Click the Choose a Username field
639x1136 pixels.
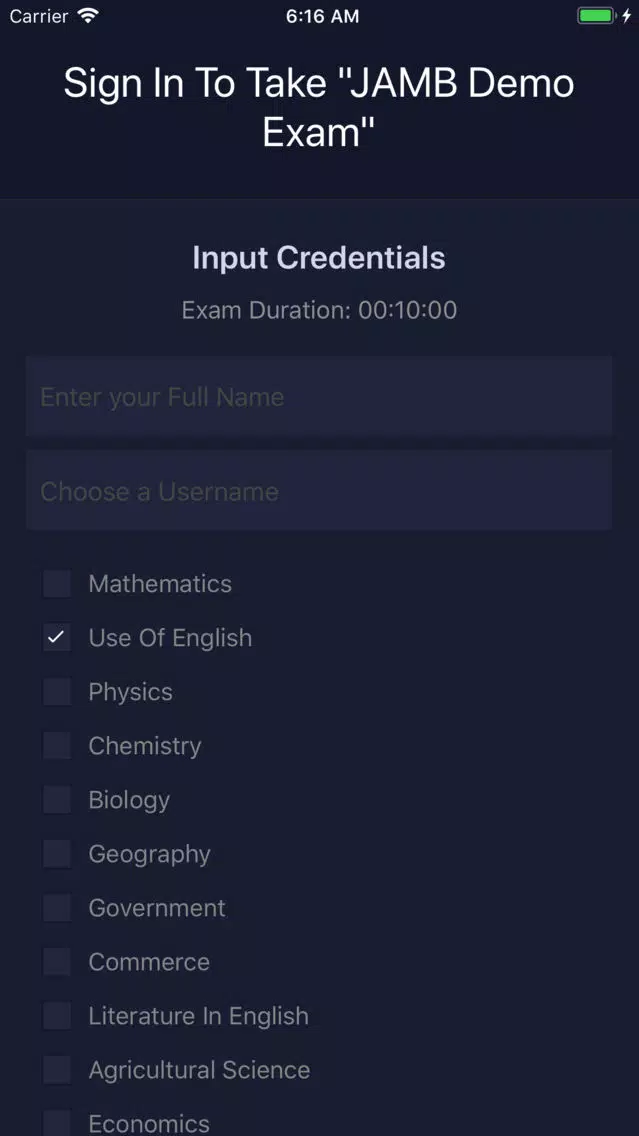pos(319,490)
